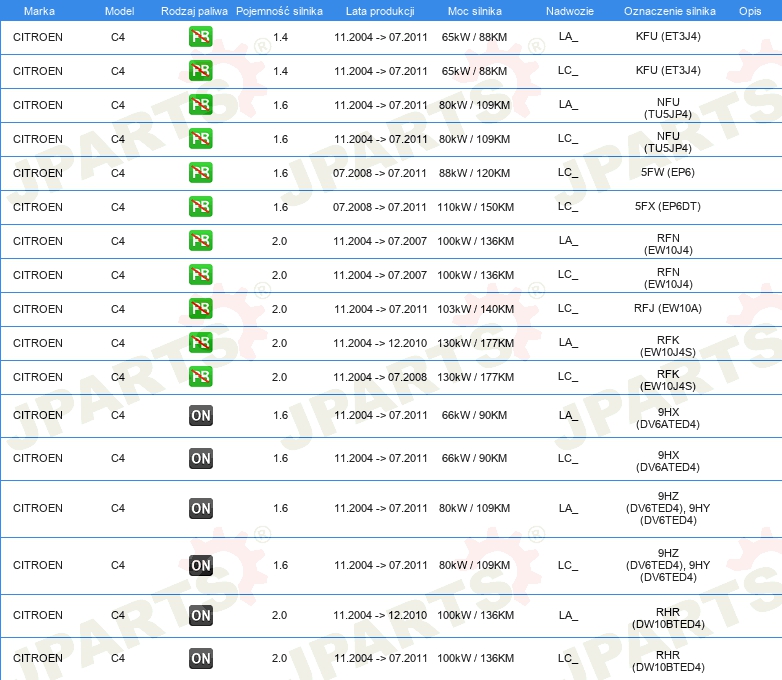Click the 5FX (EP6DT) engine code

[x=668, y=206]
